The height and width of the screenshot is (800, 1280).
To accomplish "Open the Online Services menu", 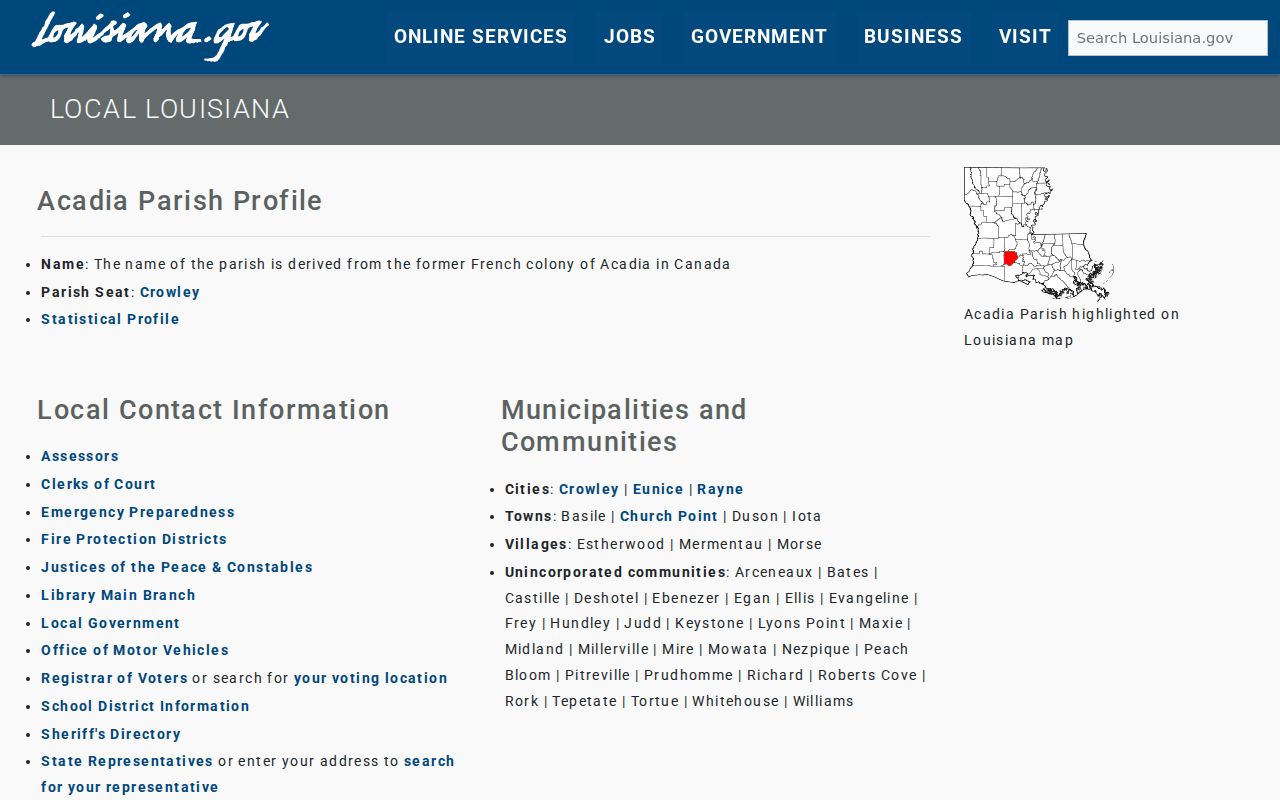I will [480, 37].
